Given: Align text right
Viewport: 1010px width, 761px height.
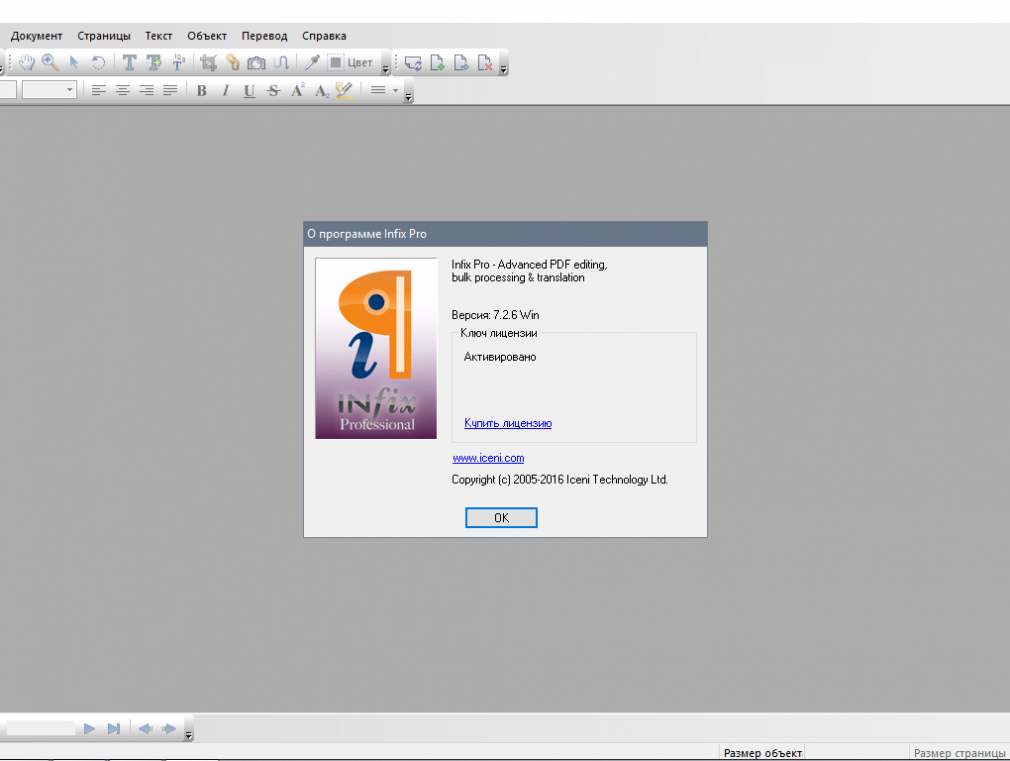Looking at the screenshot, I should pyautogui.click(x=146, y=90).
